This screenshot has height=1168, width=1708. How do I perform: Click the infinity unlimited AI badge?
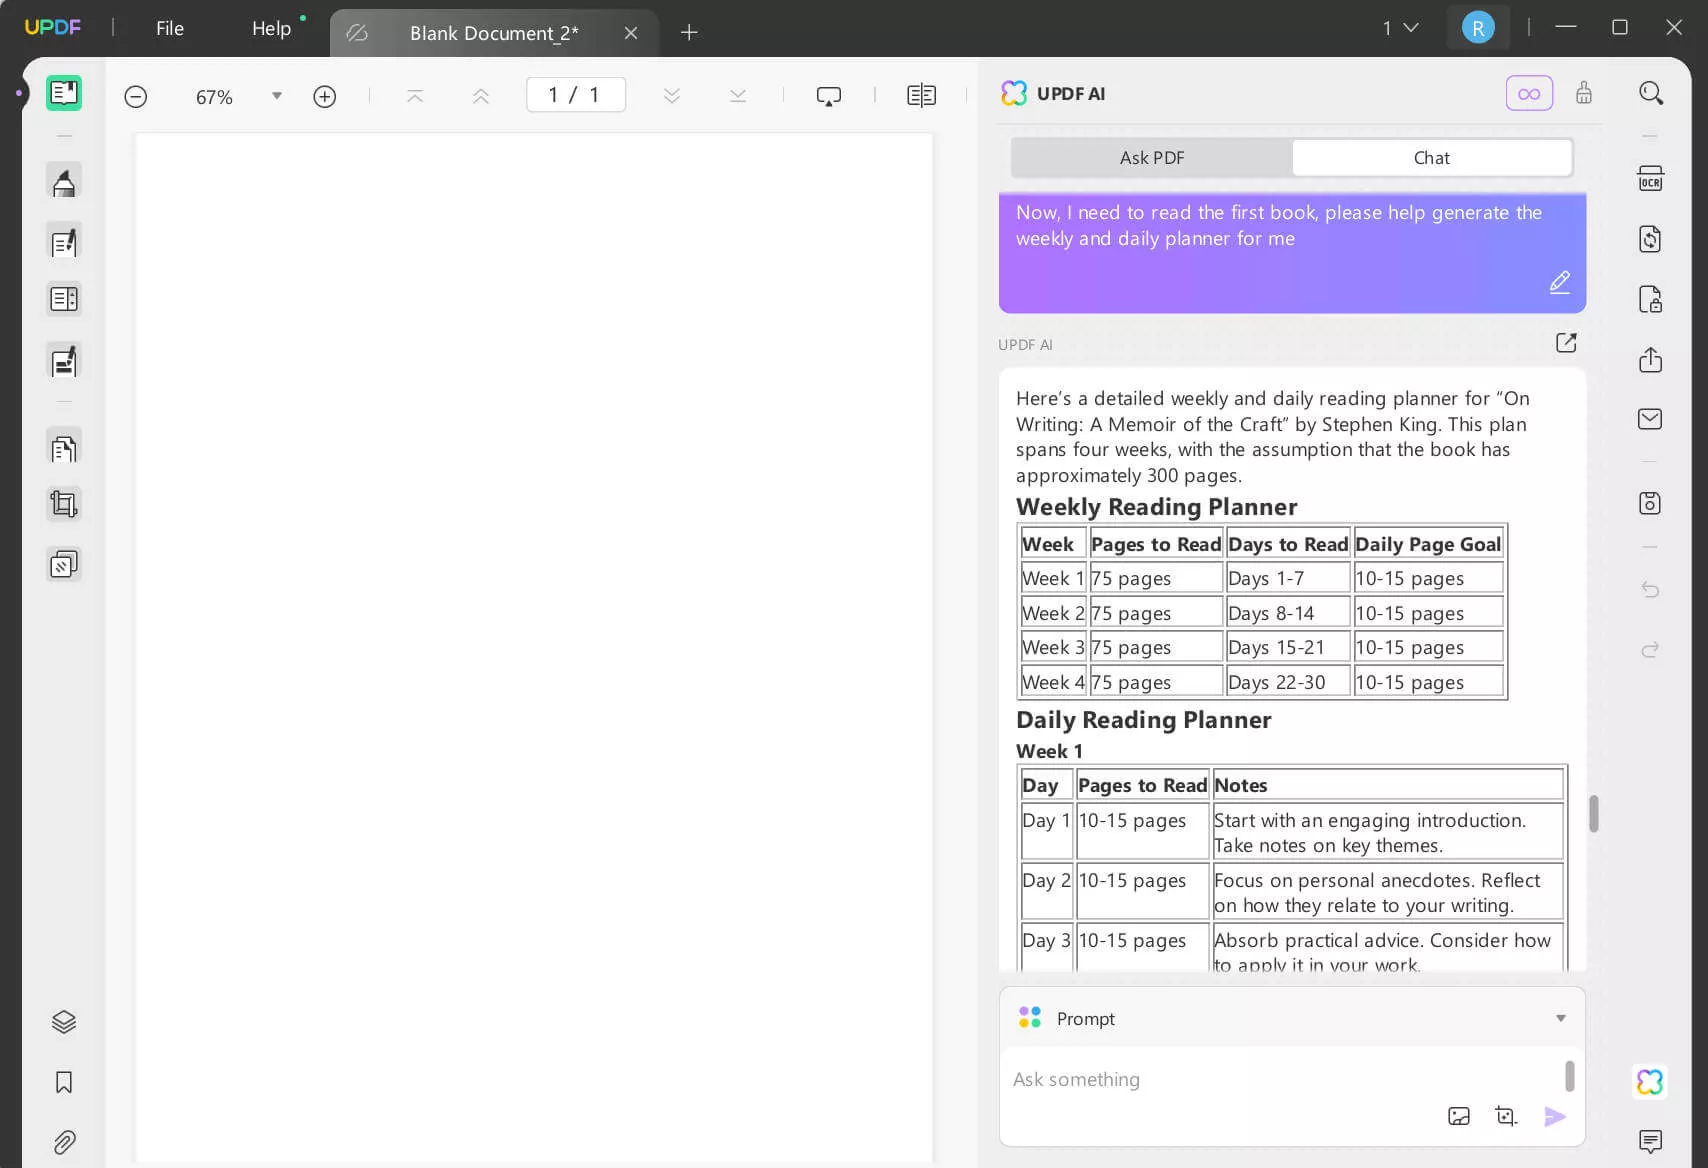[1529, 94]
